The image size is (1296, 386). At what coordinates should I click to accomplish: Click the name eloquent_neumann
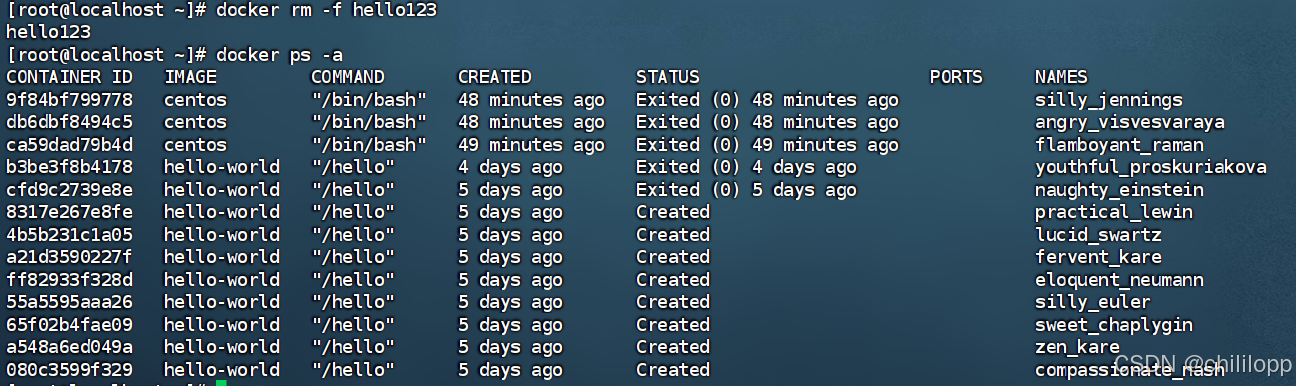click(x=1119, y=280)
